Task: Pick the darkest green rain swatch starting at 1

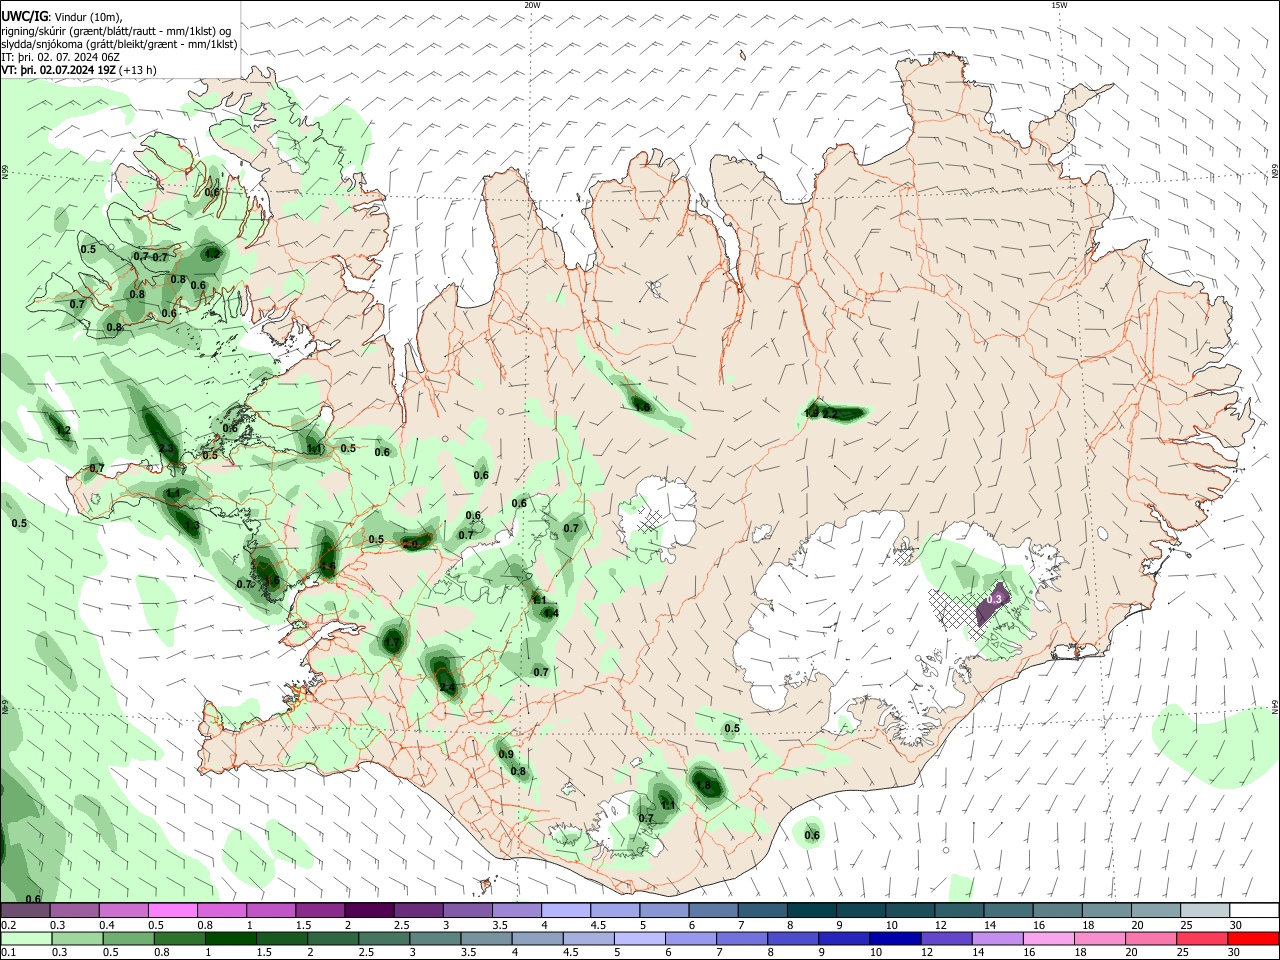Action: pyautogui.click(x=230, y=938)
